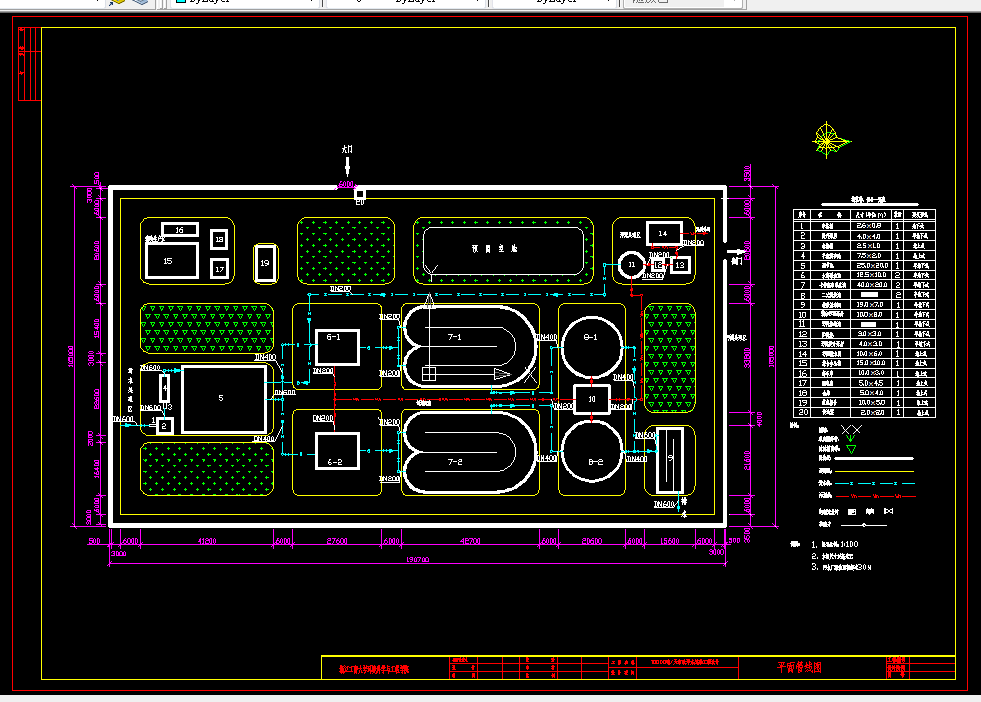The image size is (981, 702).
Task: Click the 7-1 oxidation ditch label
Action: (455, 337)
